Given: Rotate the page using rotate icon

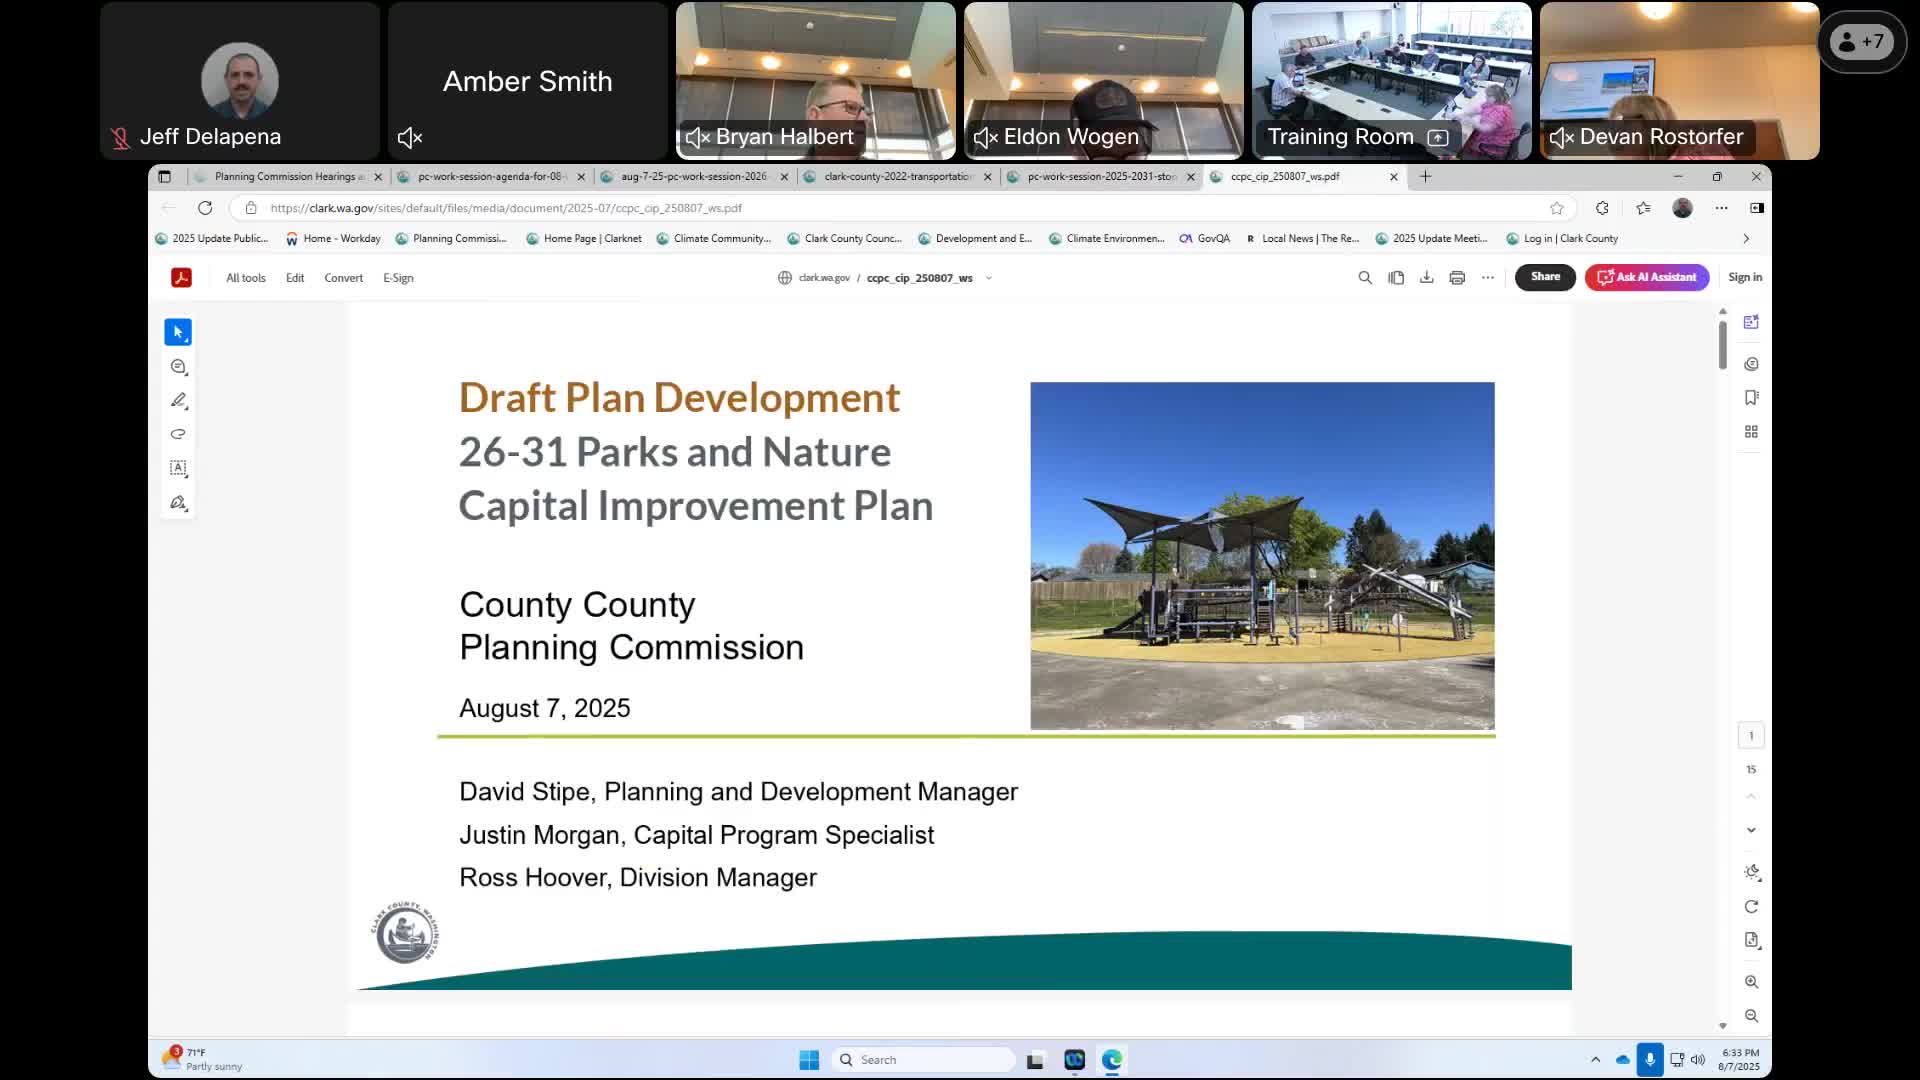Looking at the screenshot, I should pyautogui.click(x=1751, y=907).
